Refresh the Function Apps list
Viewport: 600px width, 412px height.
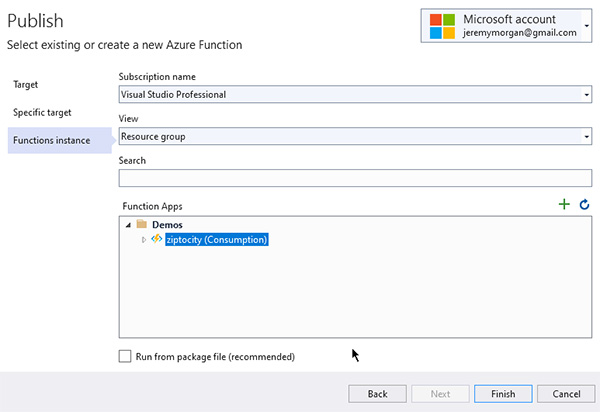pyautogui.click(x=584, y=205)
